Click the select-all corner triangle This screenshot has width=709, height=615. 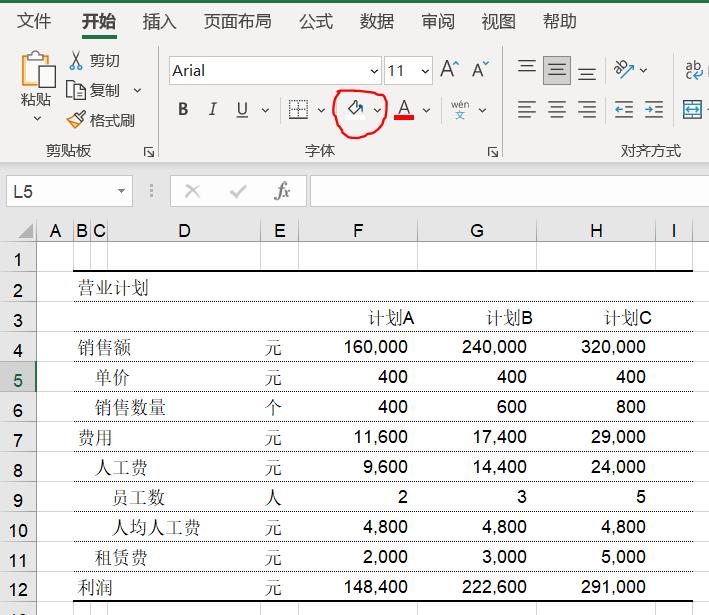click(26, 231)
